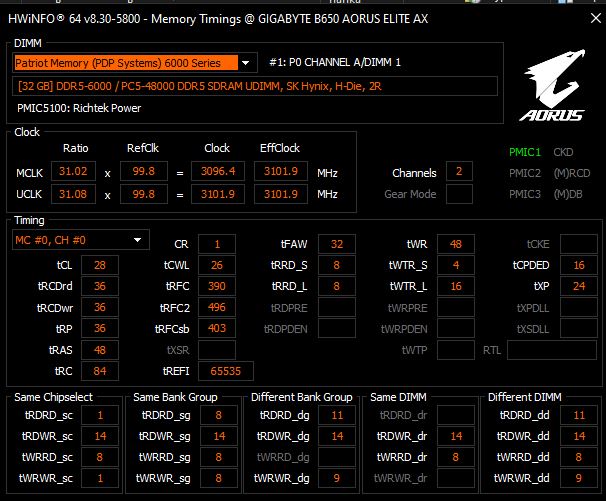Select the PMIC1 indicator label
Image resolution: width=606 pixels, height=501 pixels.
point(524,152)
